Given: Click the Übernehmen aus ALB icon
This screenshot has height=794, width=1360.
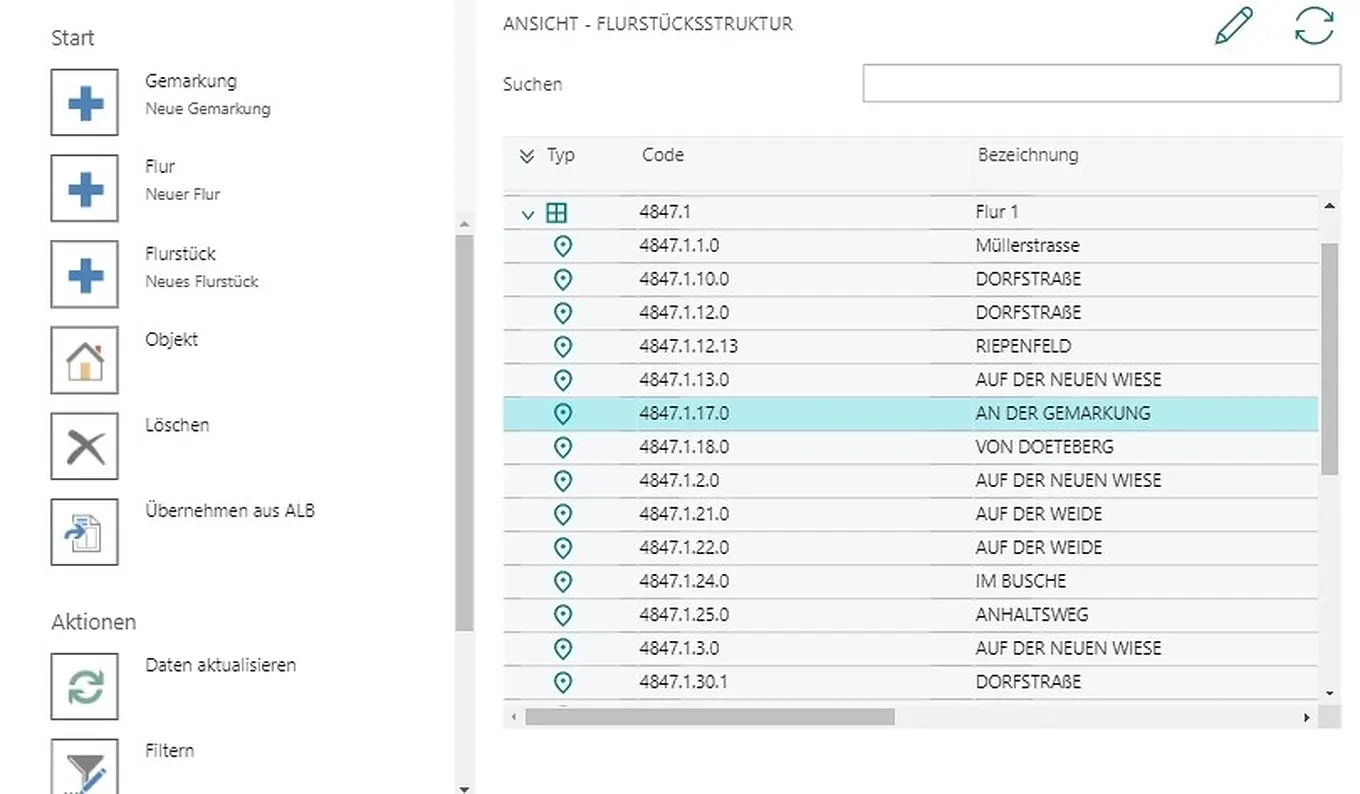Looking at the screenshot, I should coord(85,532).
